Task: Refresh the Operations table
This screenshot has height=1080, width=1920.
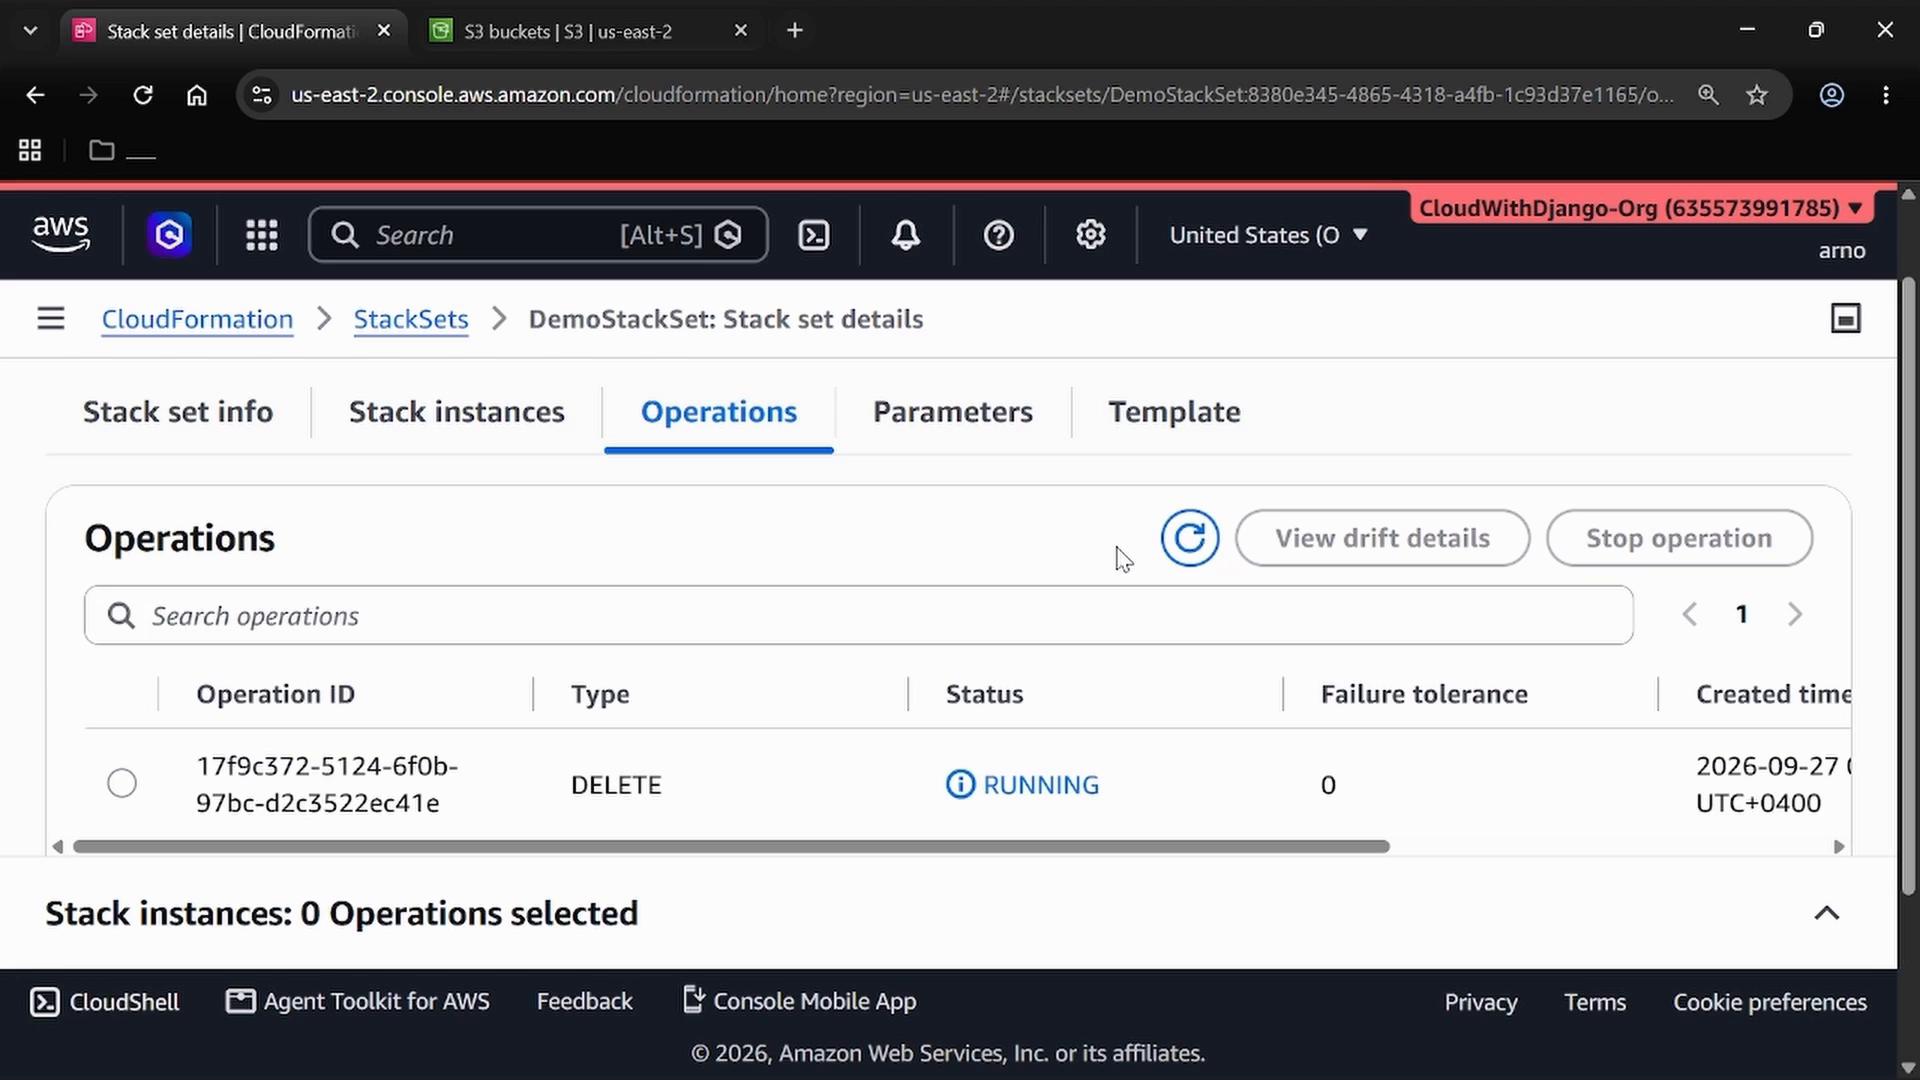Action: tap(1190, 538)
